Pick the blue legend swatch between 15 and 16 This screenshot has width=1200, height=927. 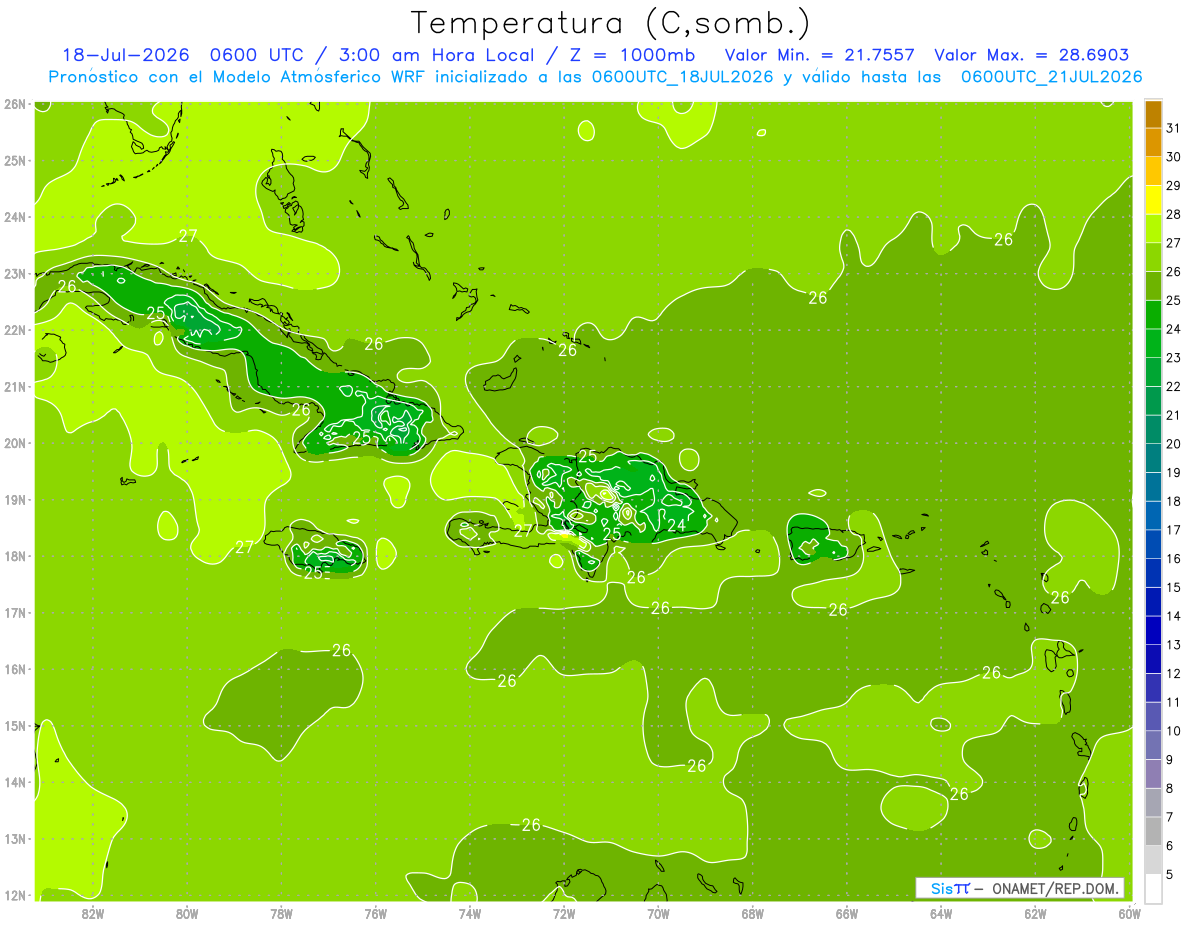(1153, 573)
